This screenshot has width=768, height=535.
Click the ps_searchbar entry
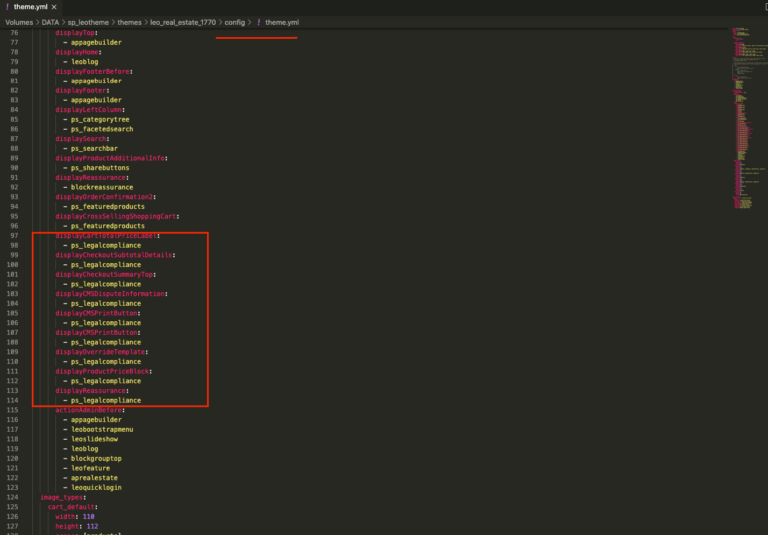(x=94, y=148)
